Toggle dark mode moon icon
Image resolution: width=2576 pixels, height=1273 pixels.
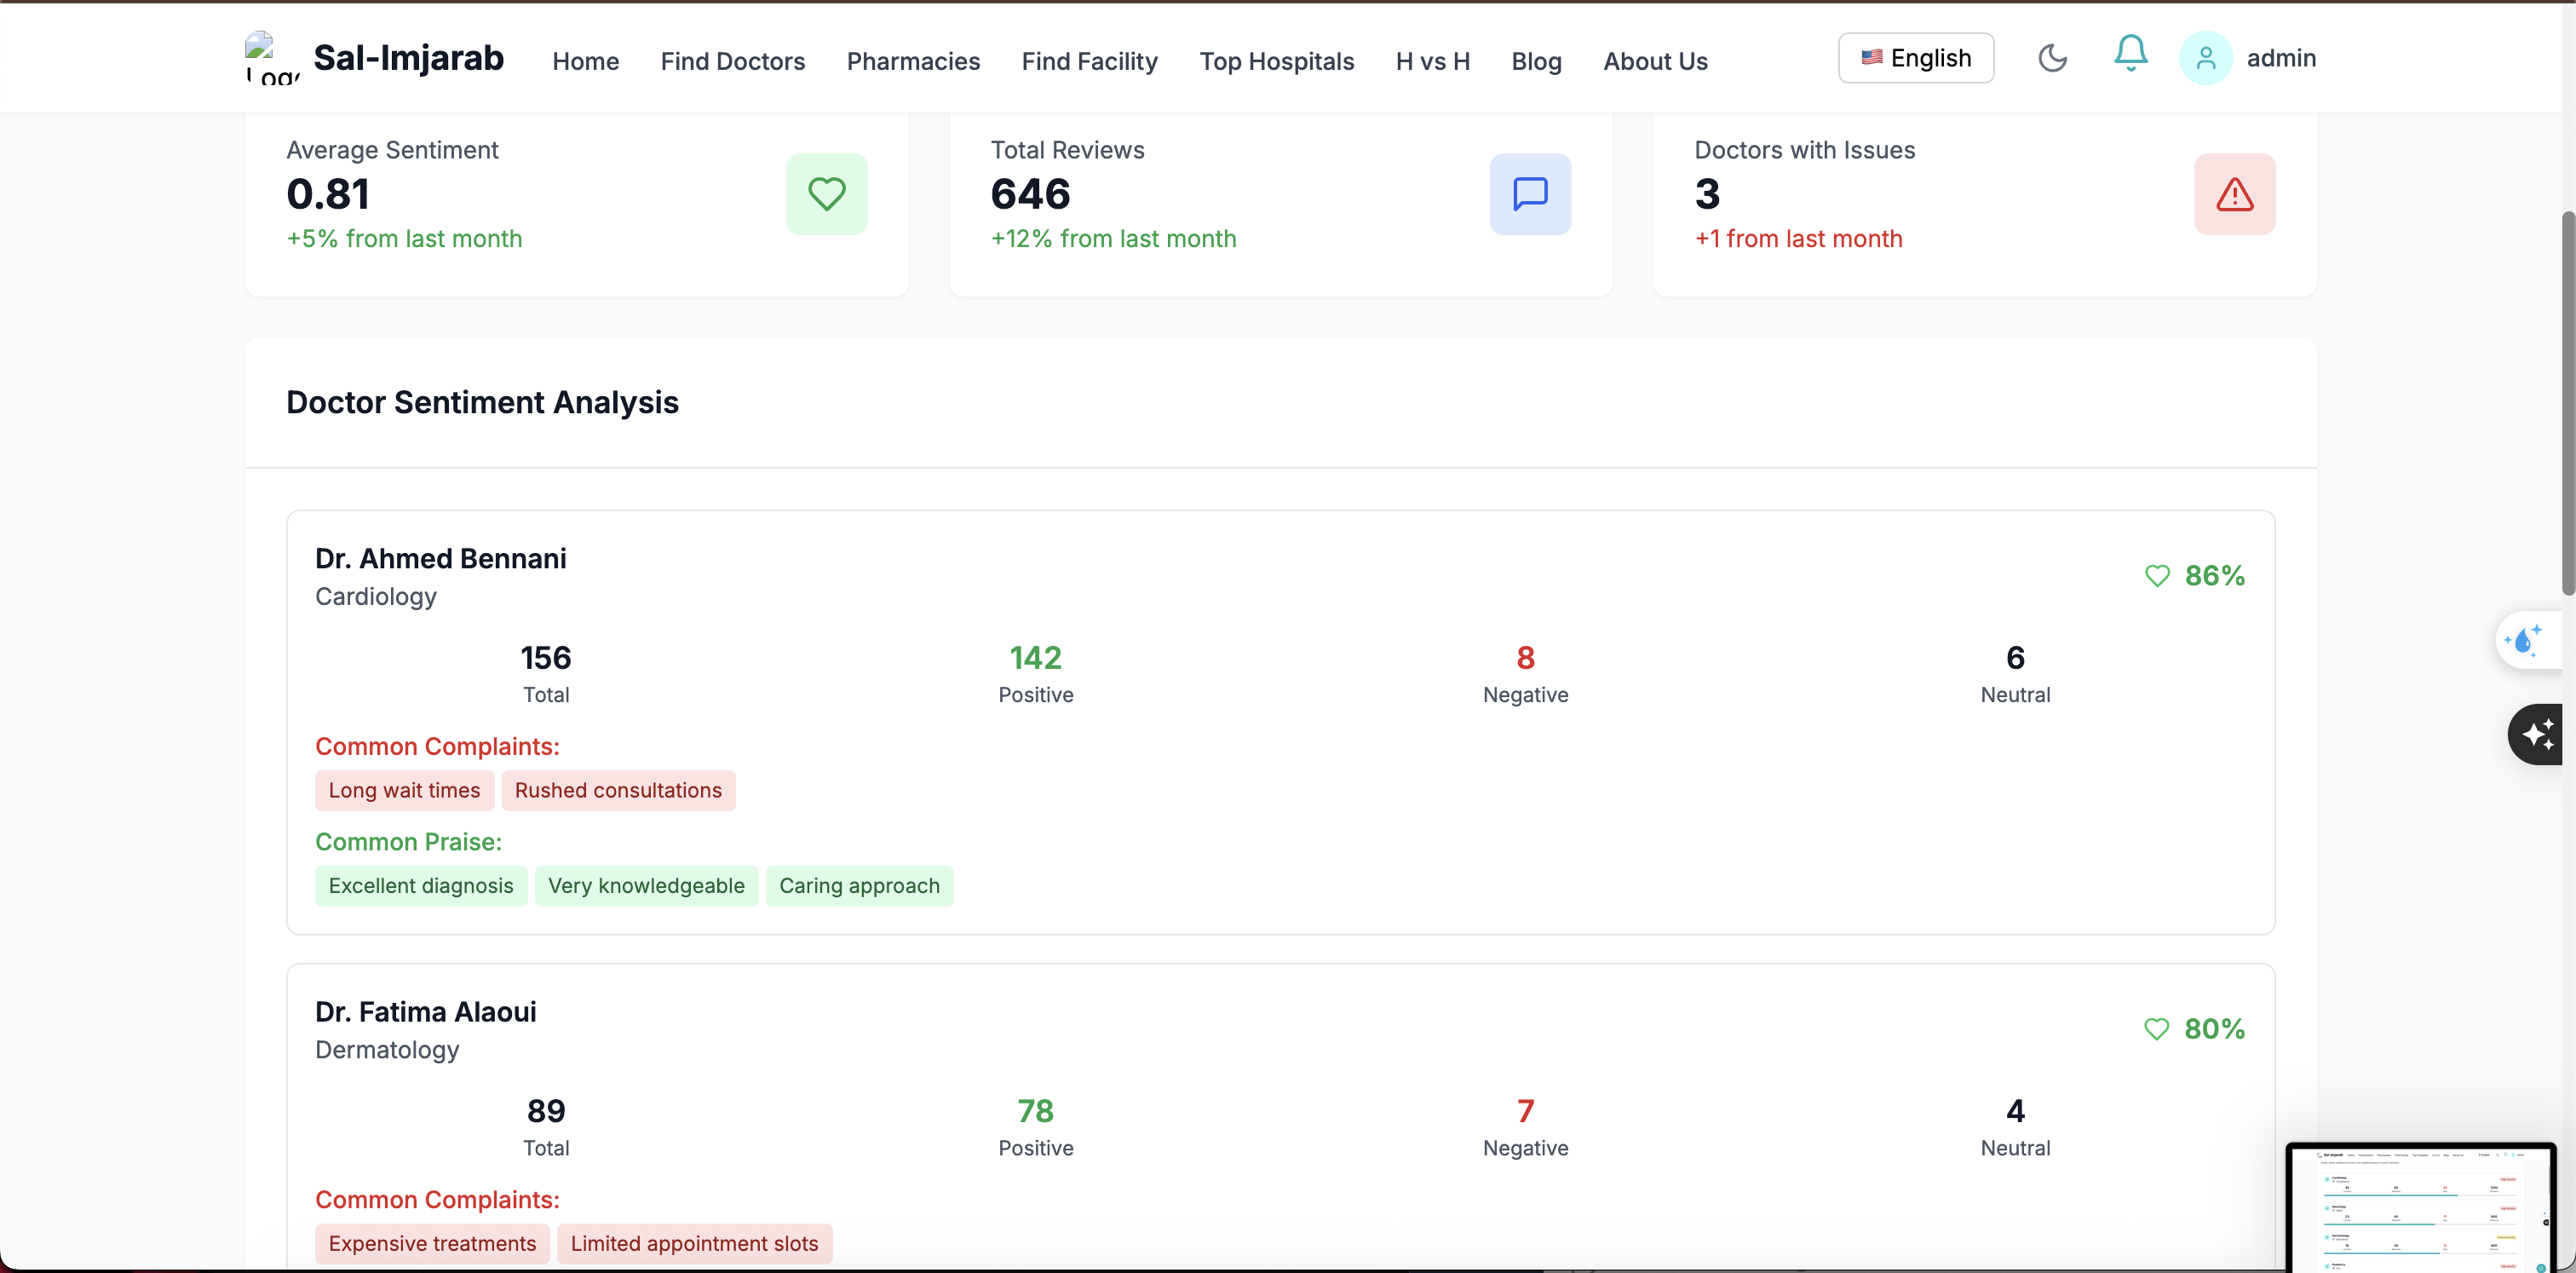(2052, 58)
